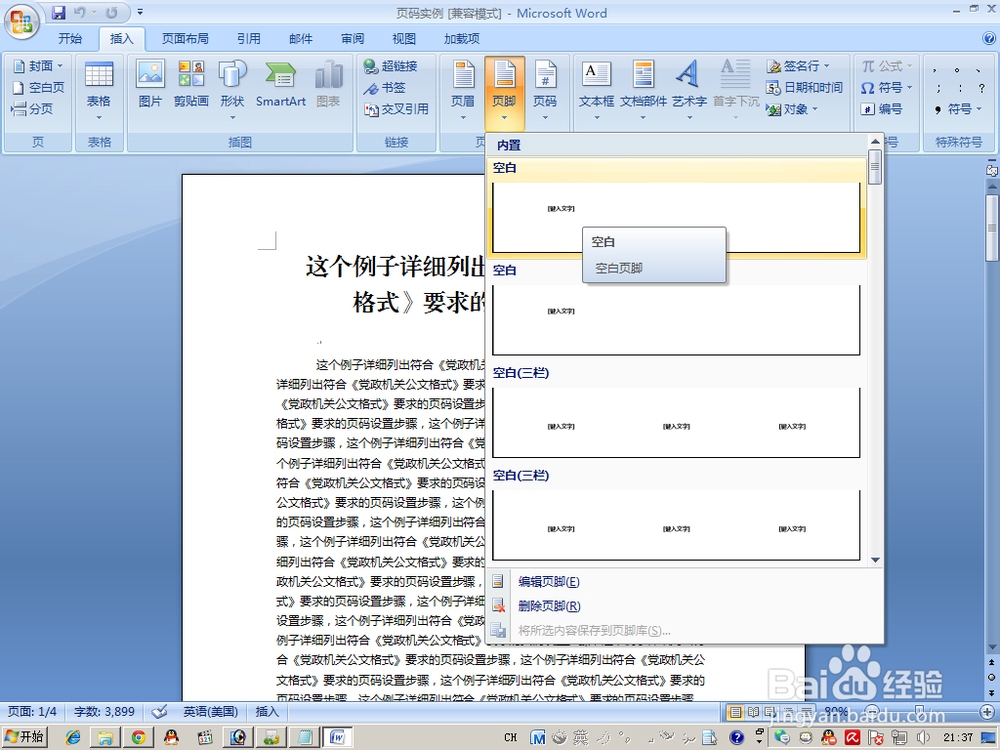Image resolution: width=1000 pixels, height=750 pixels.
Task: Choose the second 空白(三栏) footer thumbnail
Action: coord(676,524)
